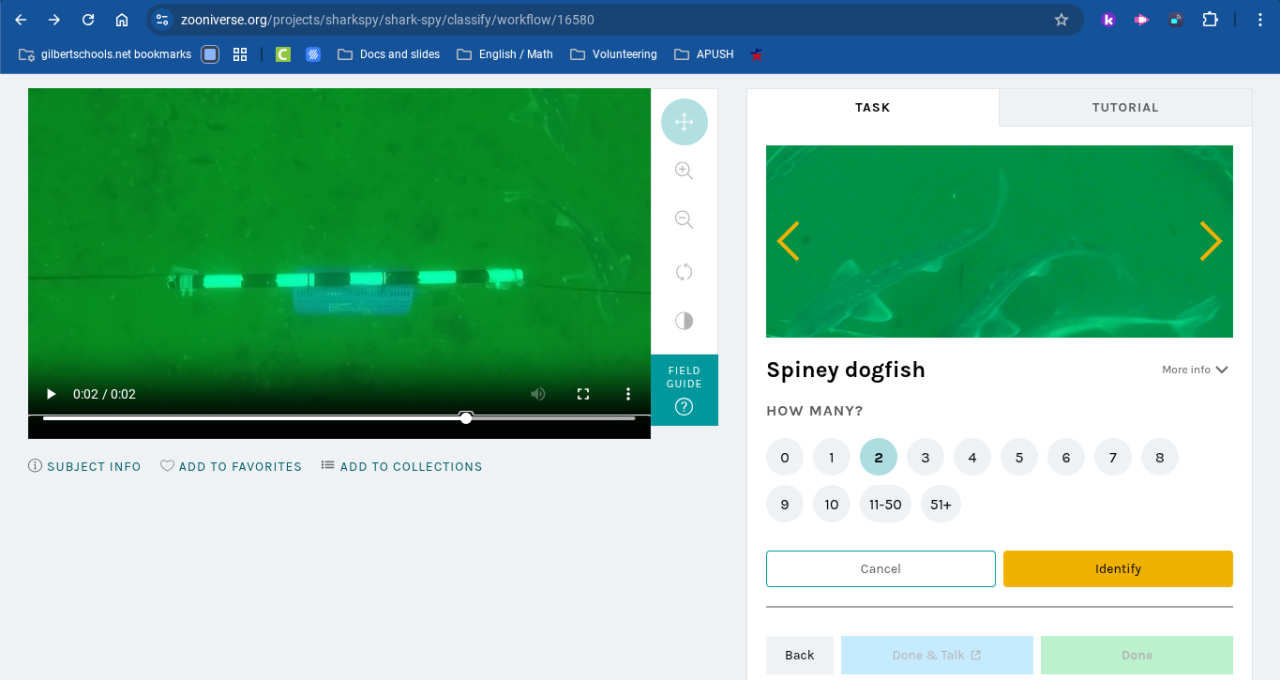Click Done & Talk
Screen dimensions: 1280x680
(x=937, y=655)
